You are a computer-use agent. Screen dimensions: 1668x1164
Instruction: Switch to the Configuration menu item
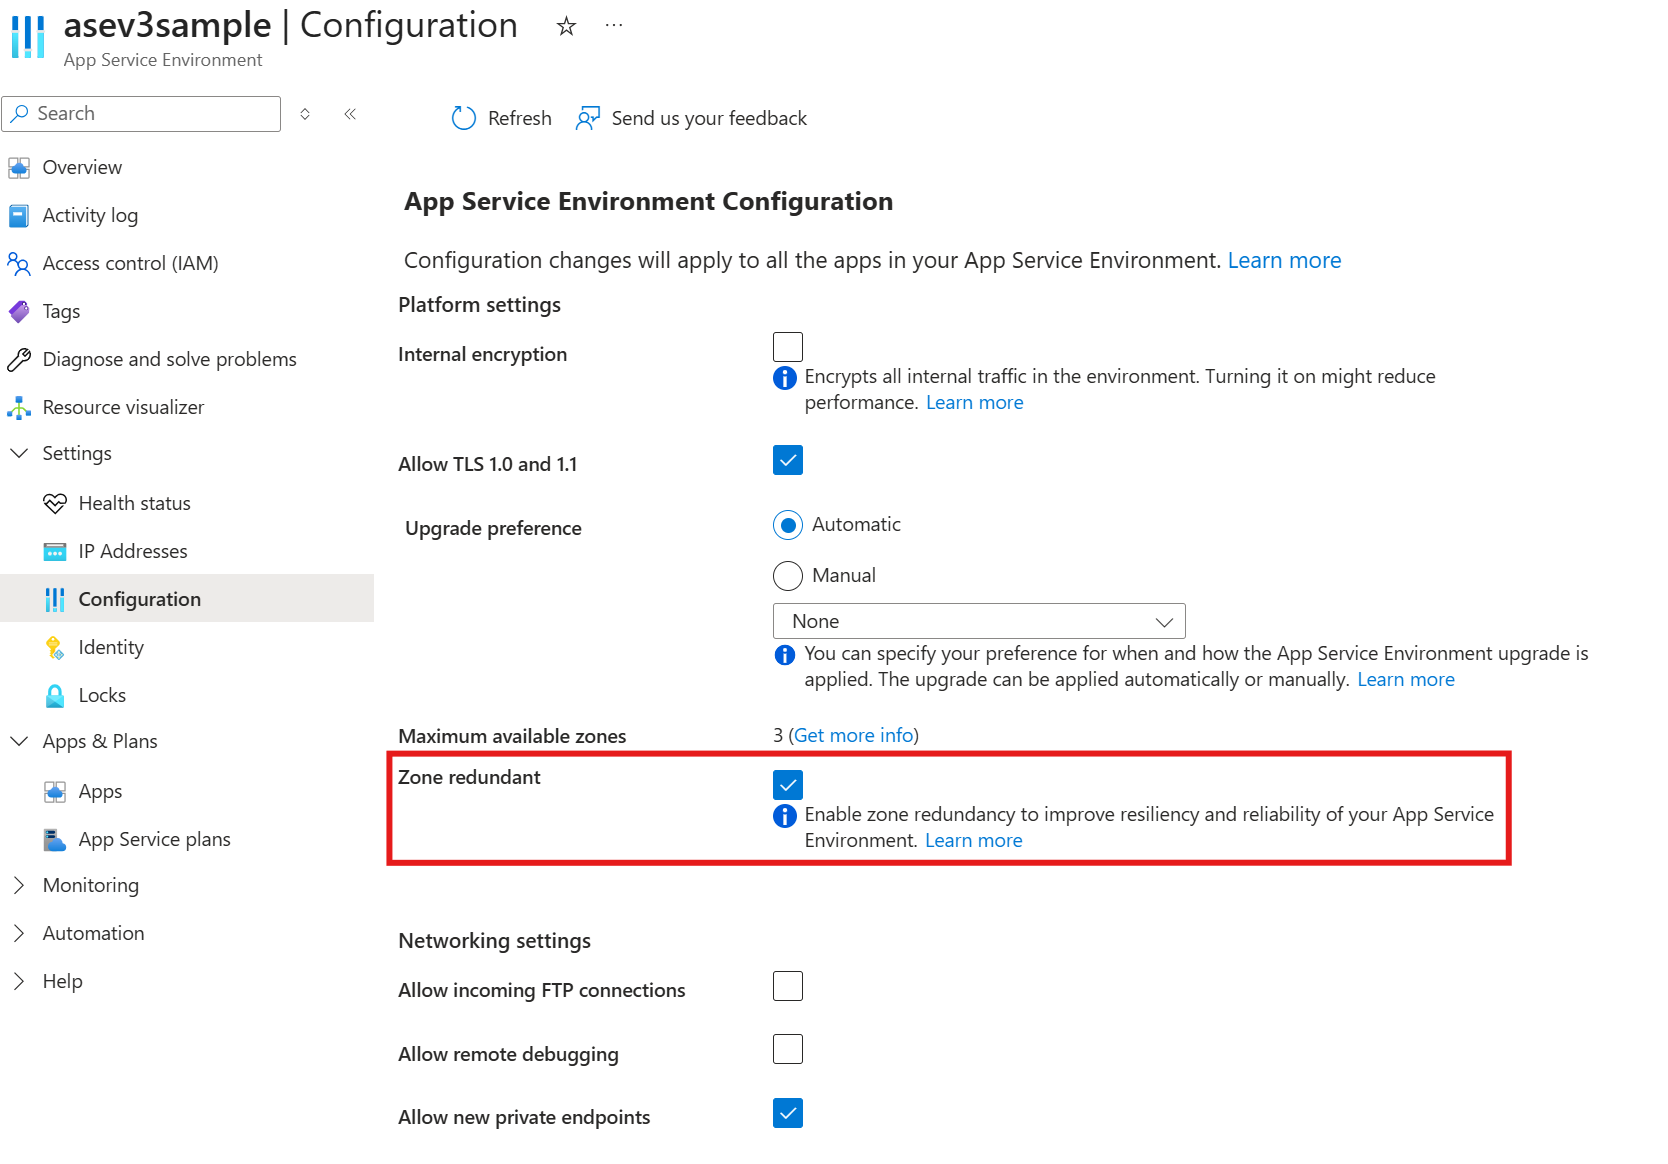139,598
